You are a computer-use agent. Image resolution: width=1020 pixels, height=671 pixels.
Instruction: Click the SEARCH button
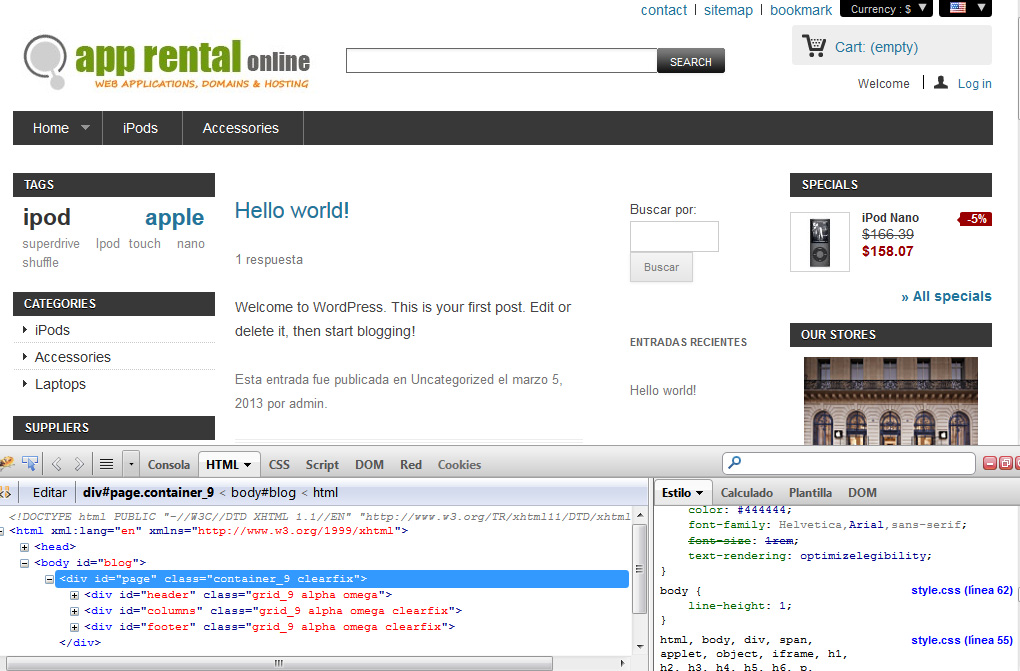tap(690, 61)
